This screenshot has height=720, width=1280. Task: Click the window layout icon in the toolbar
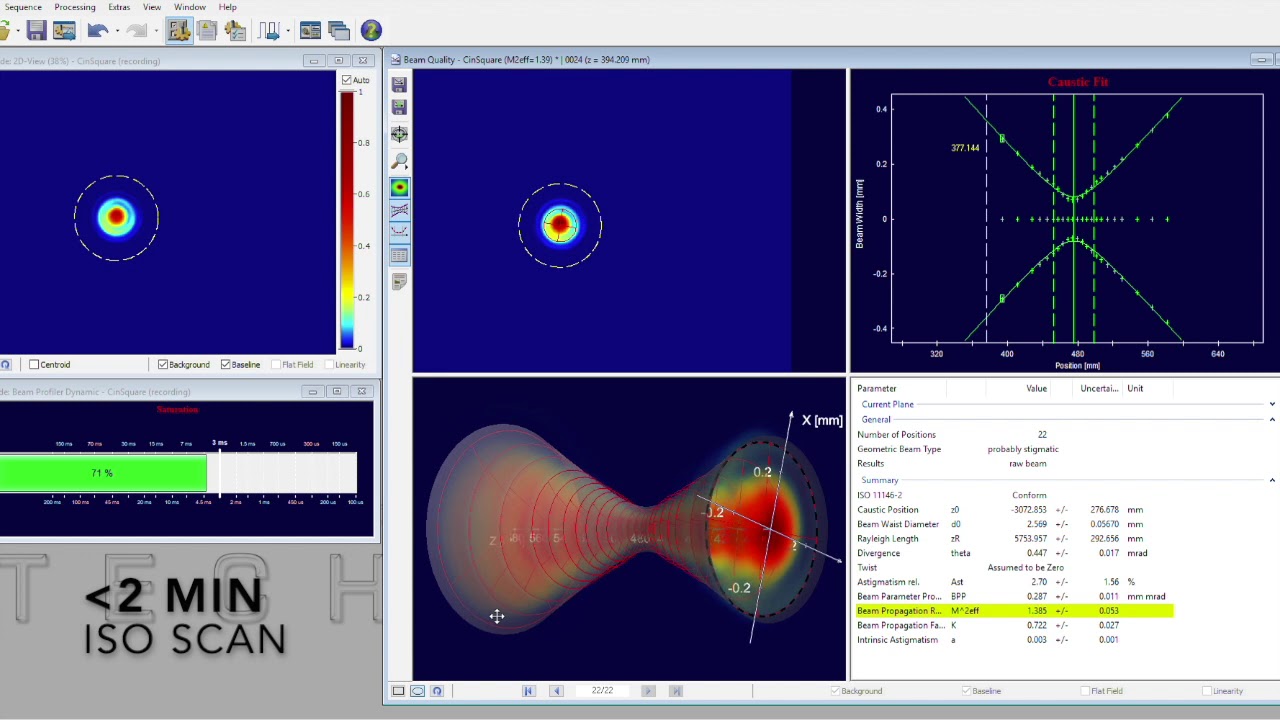310,31
